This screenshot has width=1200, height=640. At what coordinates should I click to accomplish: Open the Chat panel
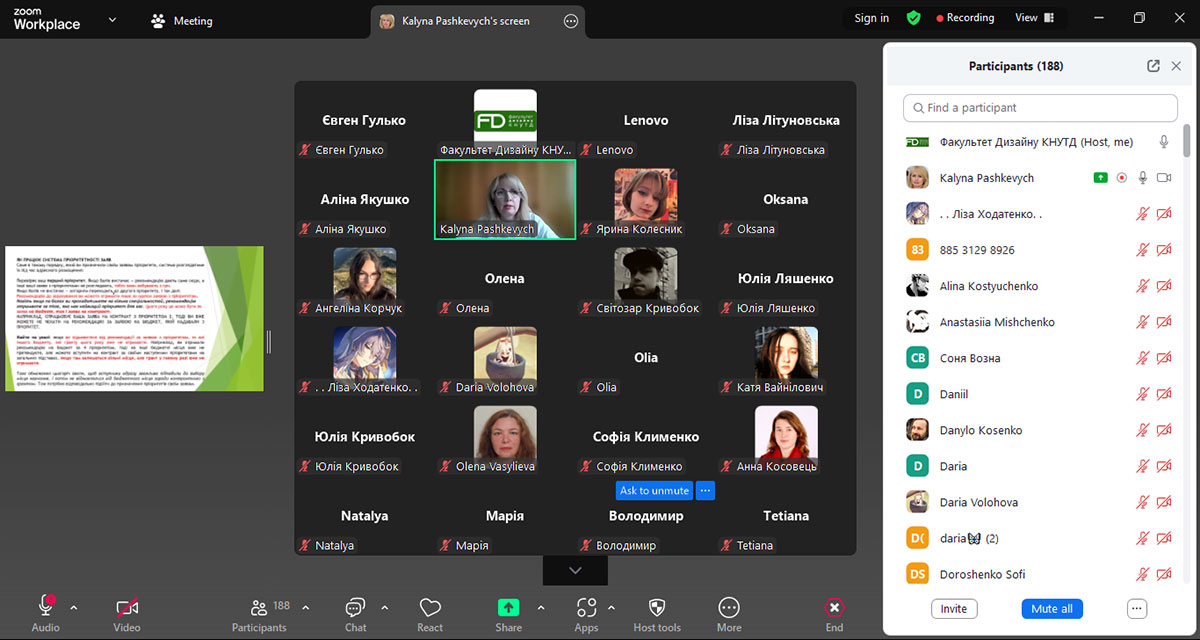tap(355, 607)
